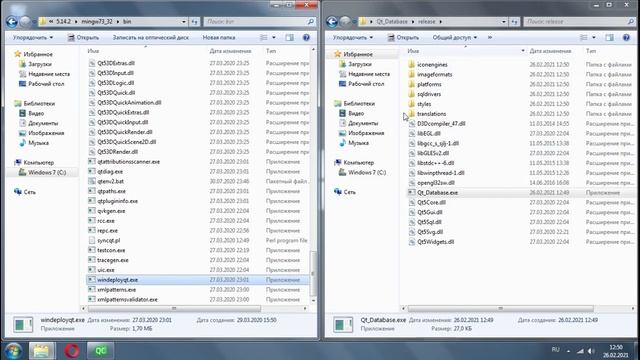Select the platforms folder
Viewport: 640px width, 360px height.
click(x=429, y=84)
